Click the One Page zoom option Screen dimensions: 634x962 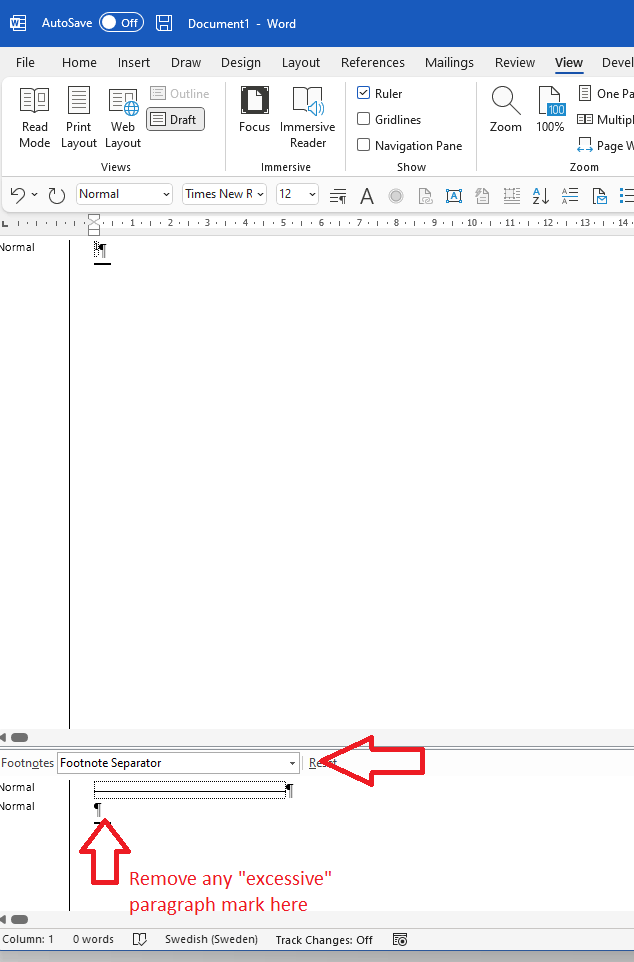click(605, 93)
